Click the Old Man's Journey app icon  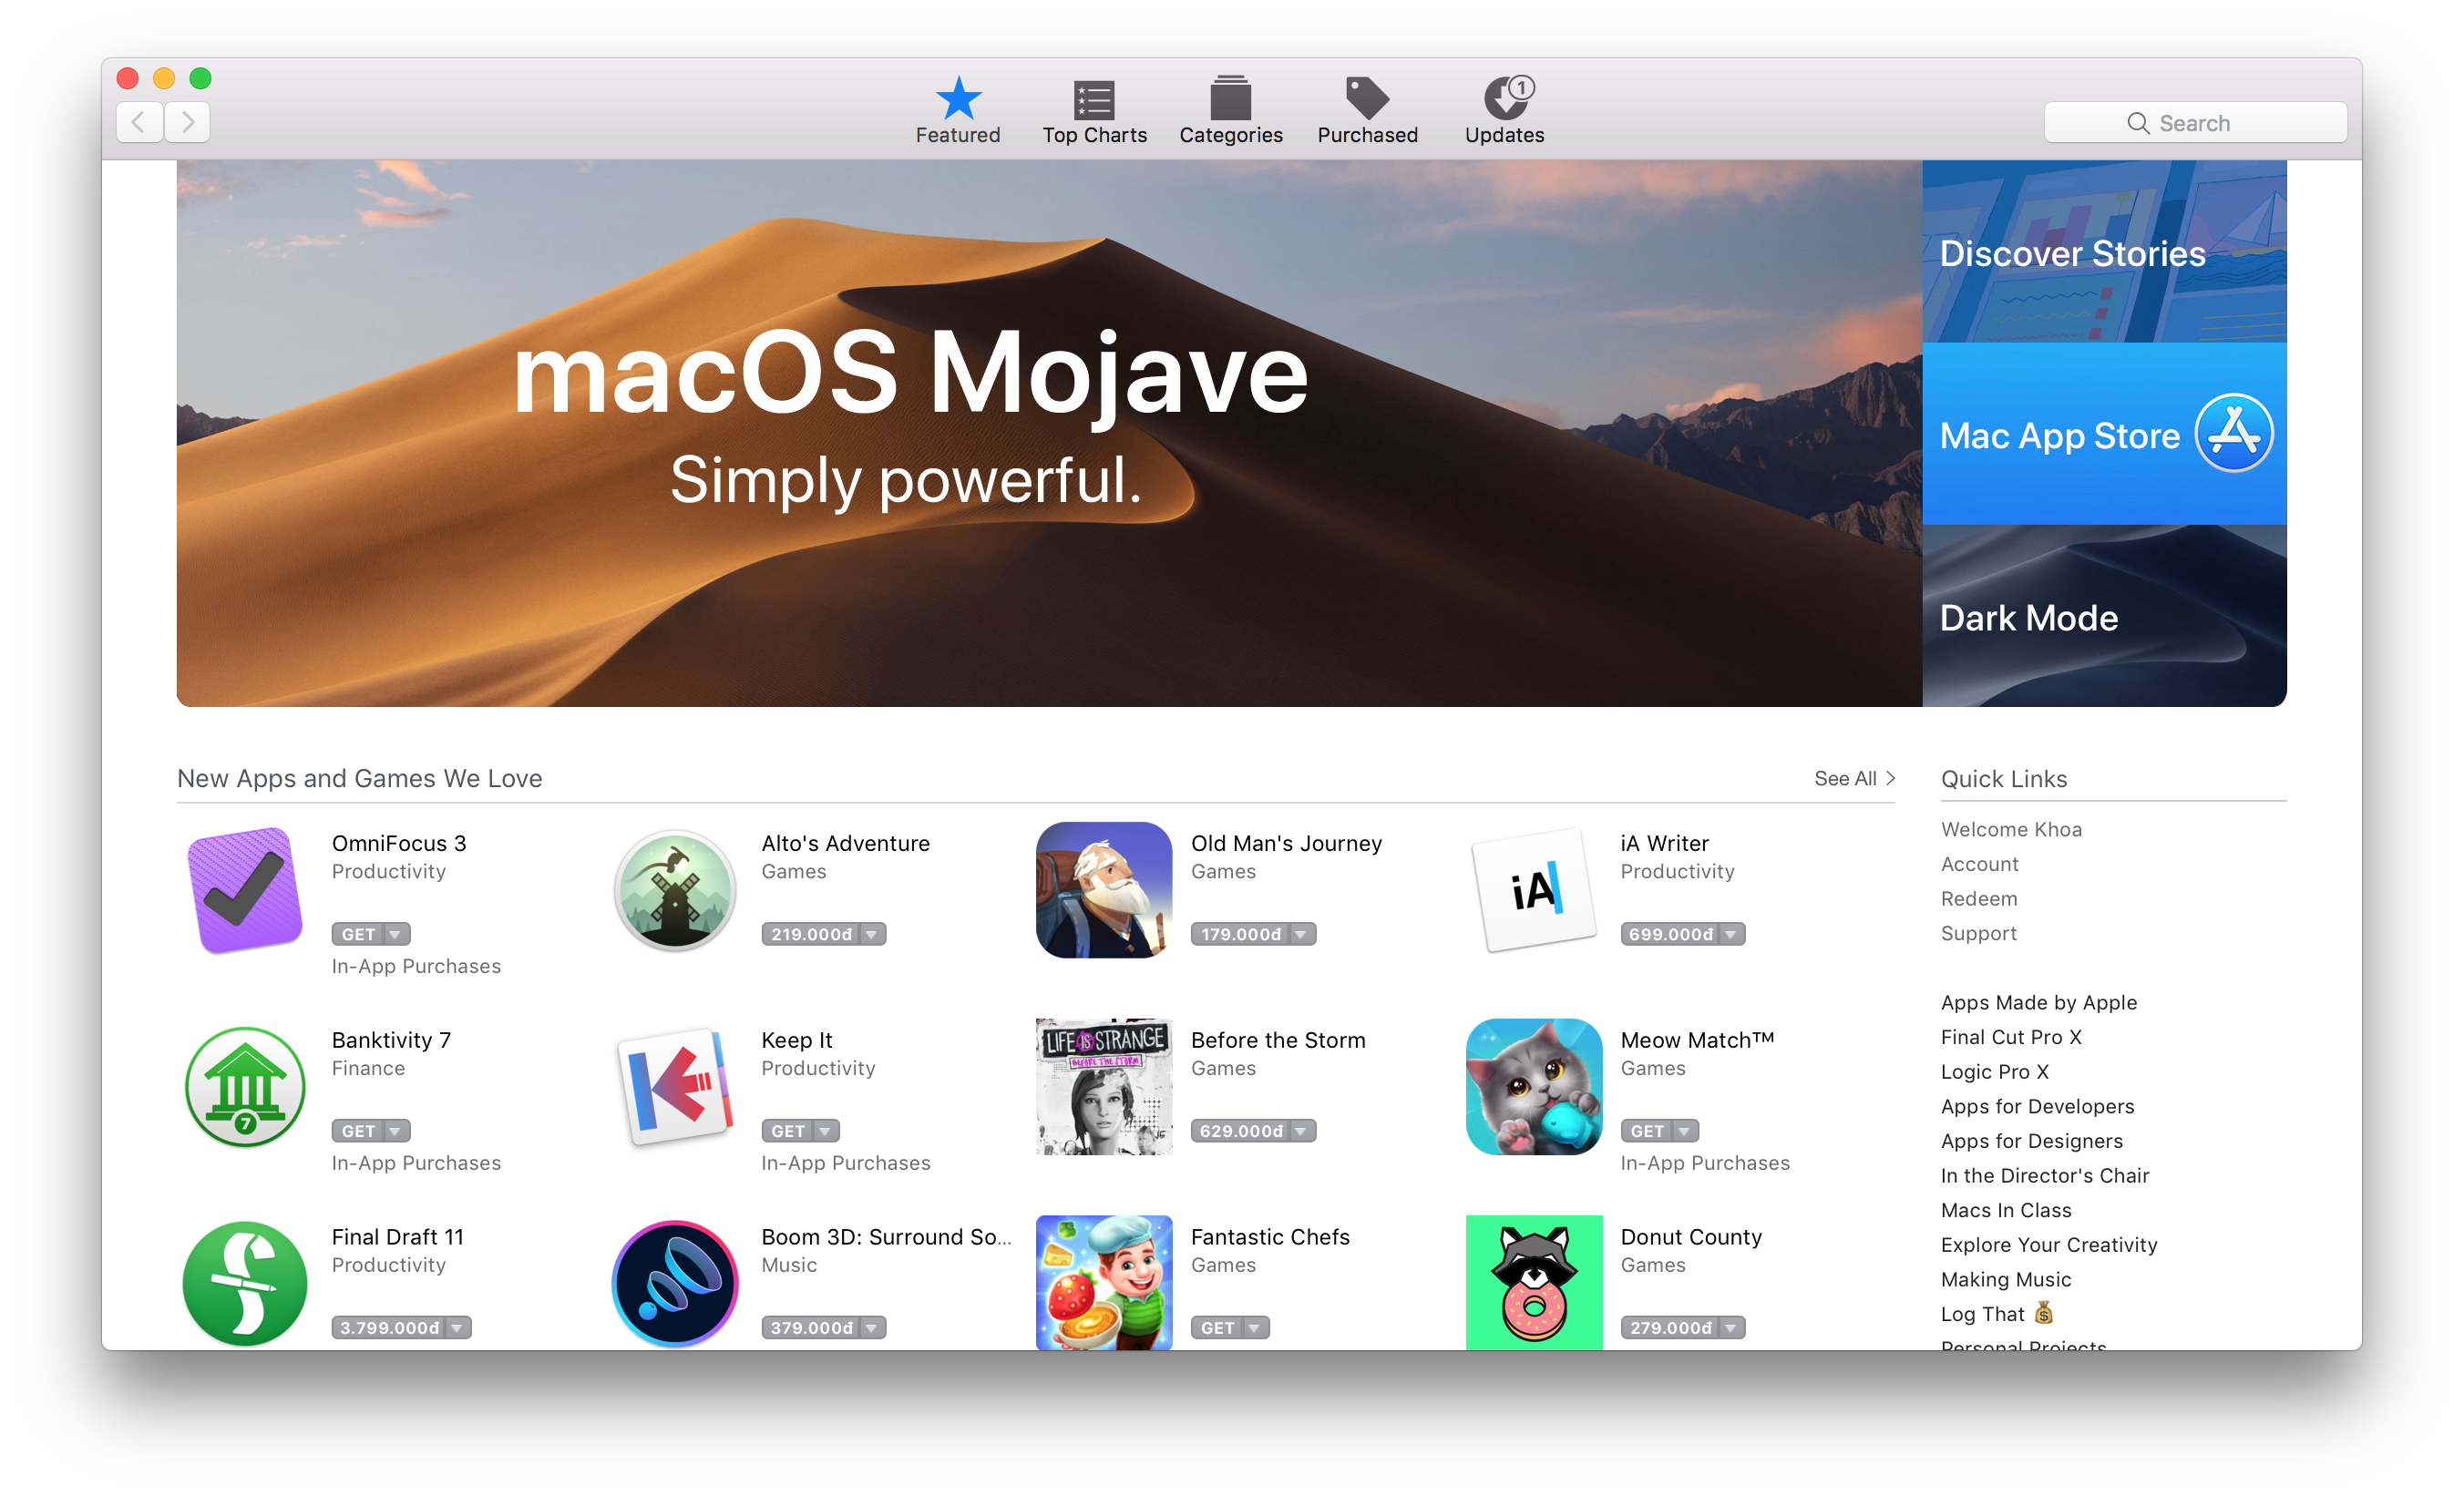(1104, 890)
